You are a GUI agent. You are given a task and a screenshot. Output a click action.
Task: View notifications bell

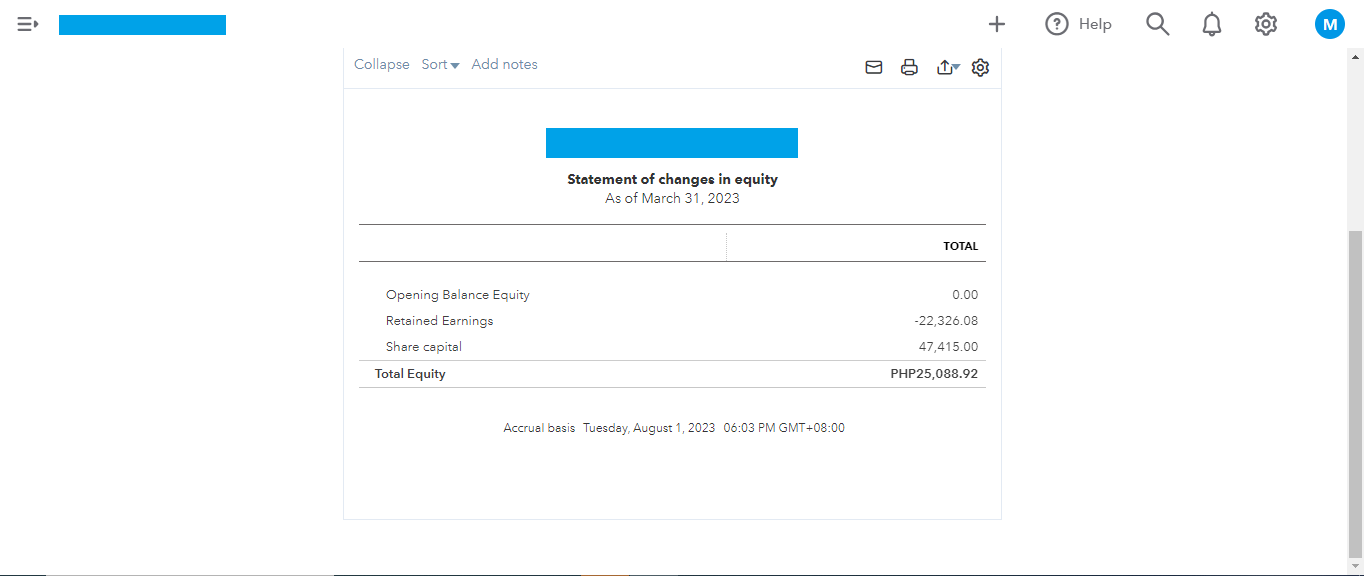1212,24
